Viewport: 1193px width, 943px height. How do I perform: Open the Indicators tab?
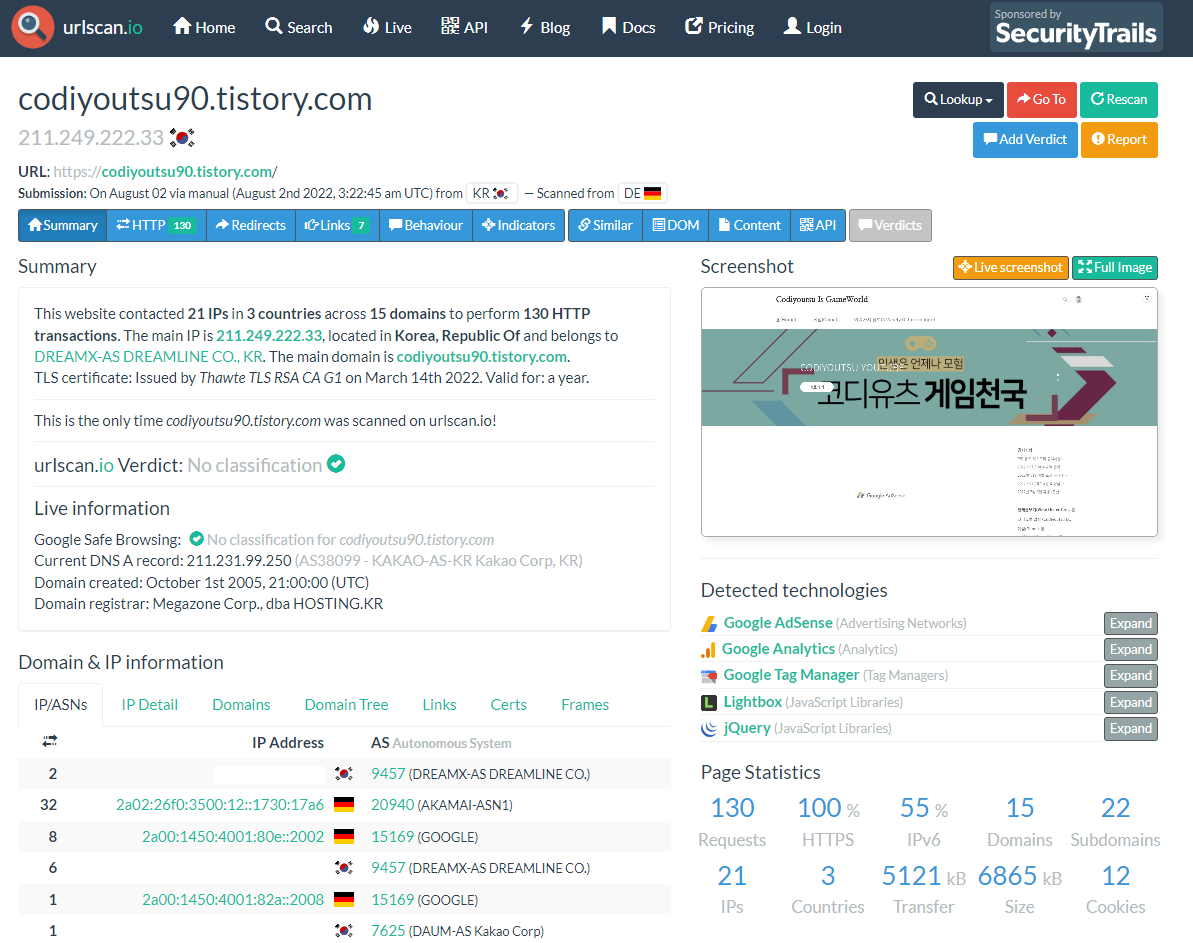click(x=518, y=225)
